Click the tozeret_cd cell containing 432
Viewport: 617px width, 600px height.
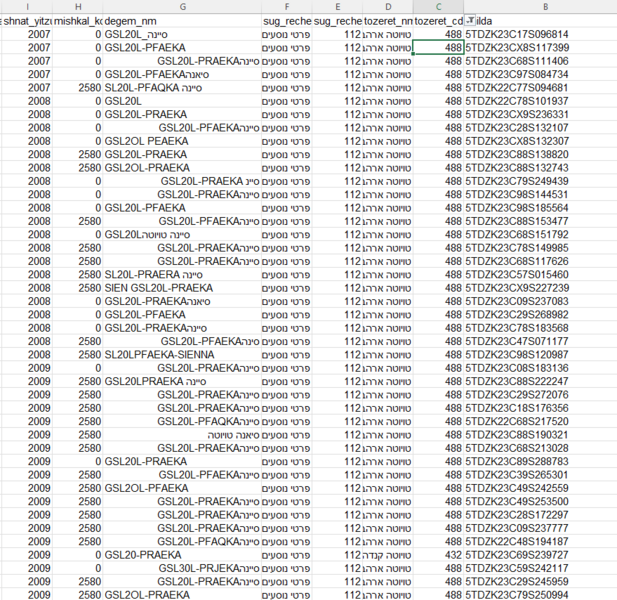(x=438, y=555)
